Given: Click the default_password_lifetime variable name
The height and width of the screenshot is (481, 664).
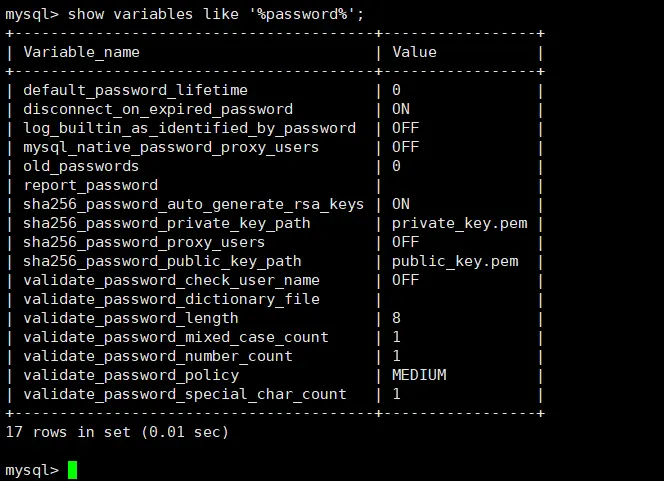Looking at the screenshot, I should [x=135, y=90].
